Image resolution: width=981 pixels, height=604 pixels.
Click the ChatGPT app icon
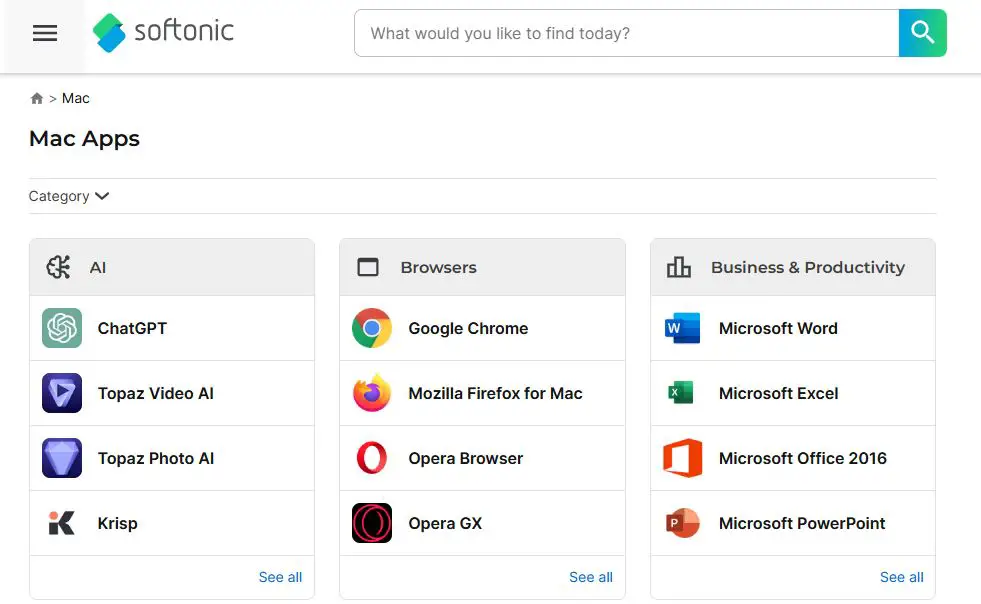point(62,328)
